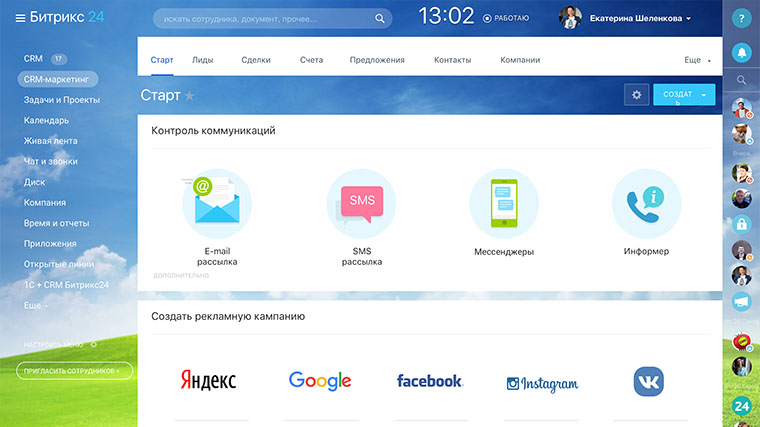
Task: Open the settings gear next to Создать
Action: (x=636, y=95)
